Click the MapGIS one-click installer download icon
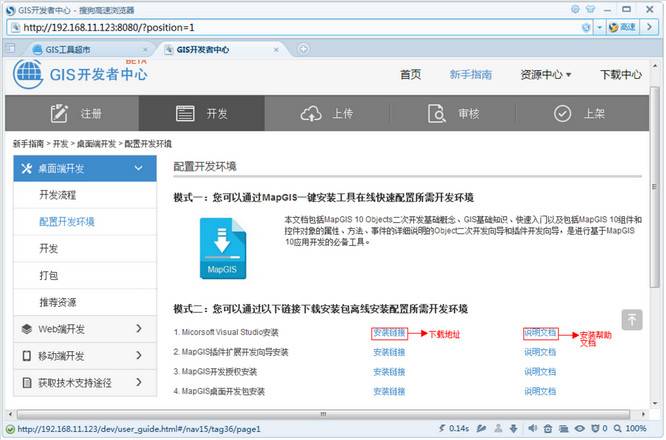 click(x=223, y=248)
